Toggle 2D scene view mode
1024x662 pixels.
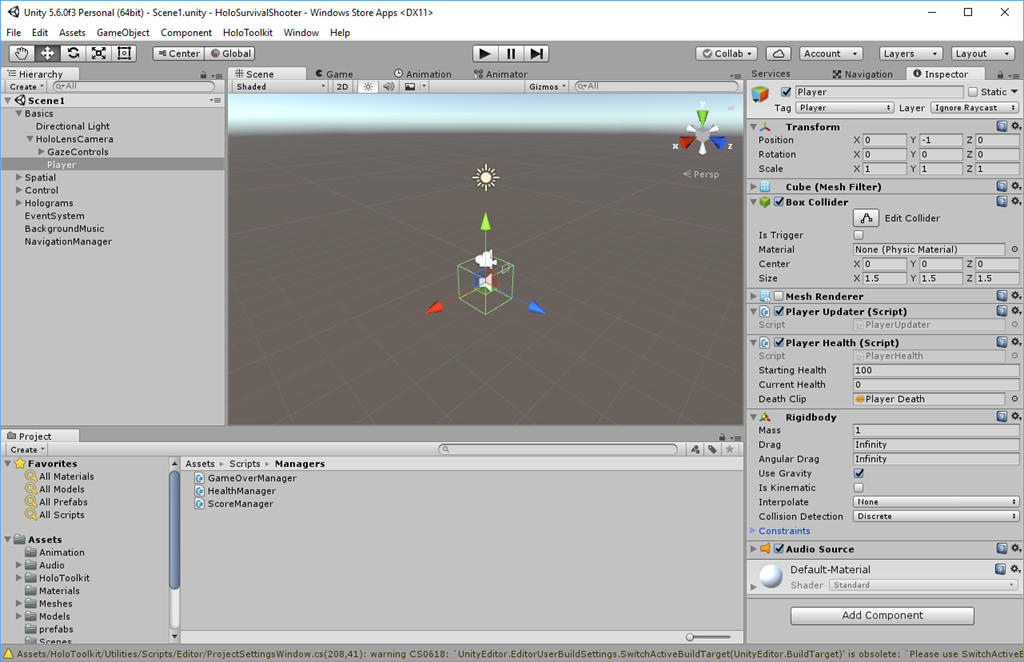pyautogui.click(x=342, y=86)
